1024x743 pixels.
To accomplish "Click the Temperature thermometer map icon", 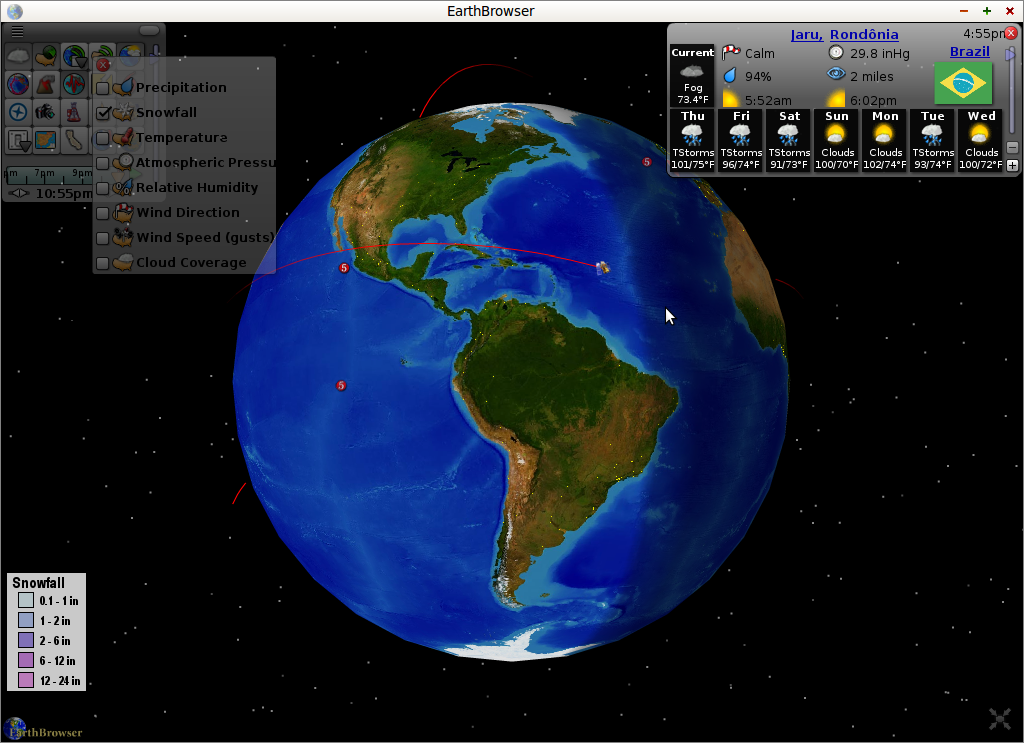I will click(x=123, y=137).
